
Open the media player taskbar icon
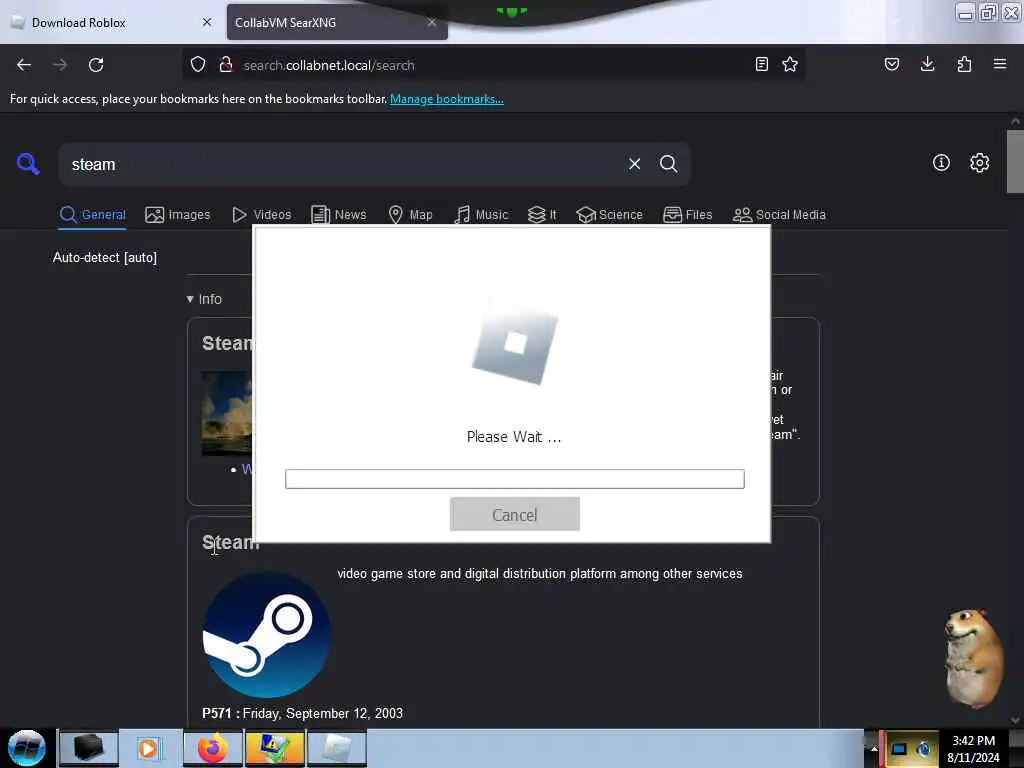[150, 748]
